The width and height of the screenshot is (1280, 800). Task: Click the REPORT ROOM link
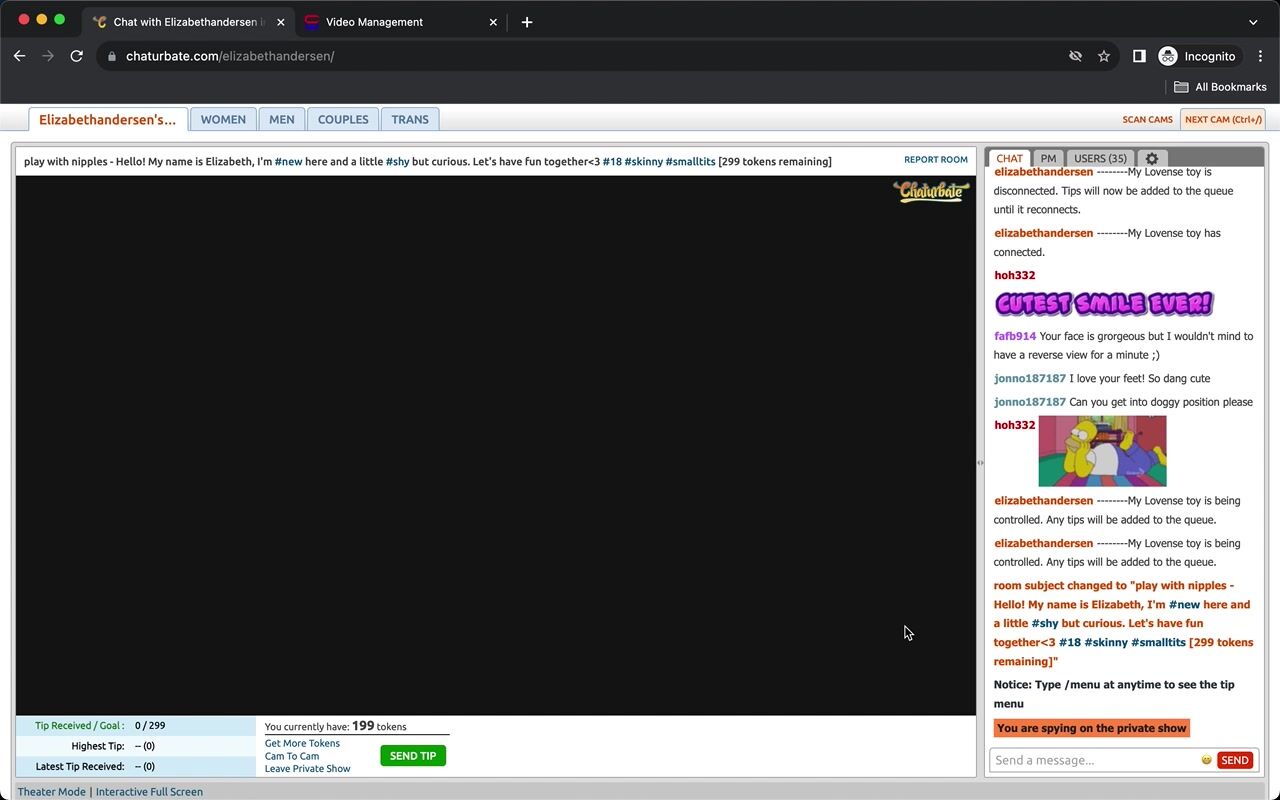coord(936,160)
